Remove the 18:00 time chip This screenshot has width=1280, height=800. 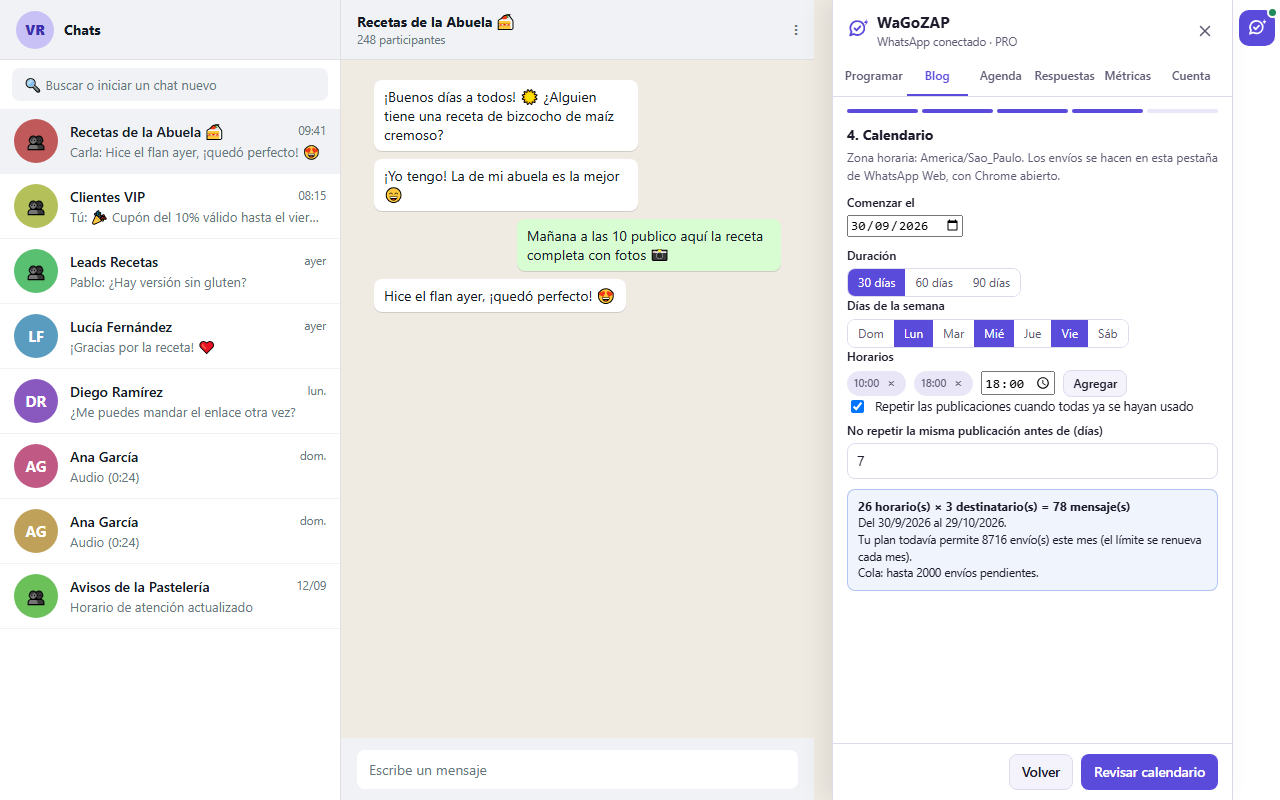[x=958, y=383]
